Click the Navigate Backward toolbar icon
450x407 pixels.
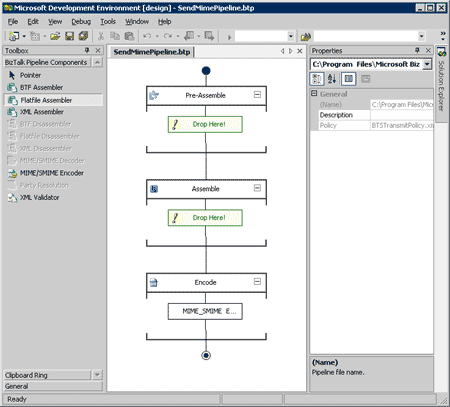tap(189, 36)
